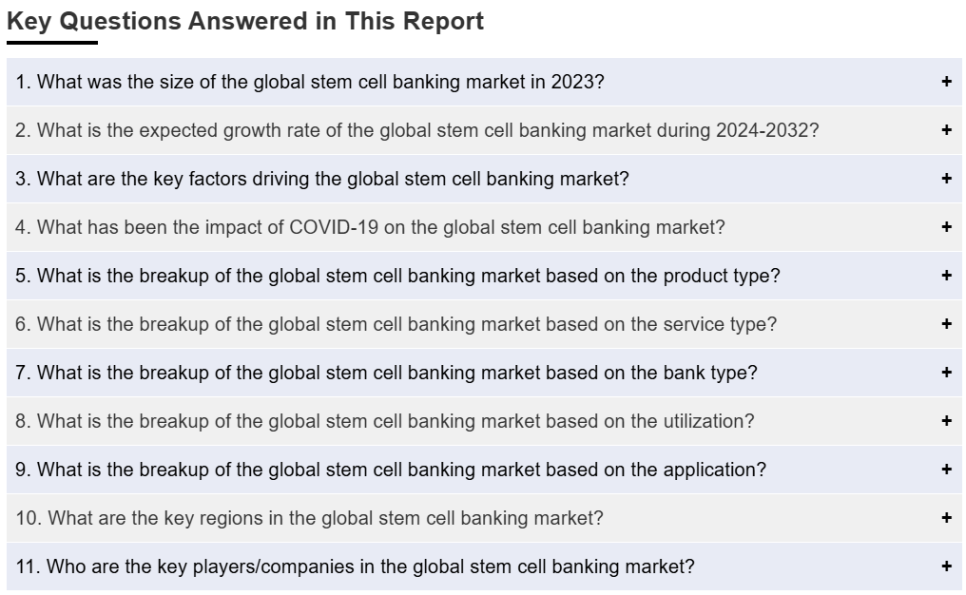Click plus icon for bank type breakup

pyautogui.click(x=946, y=372)
